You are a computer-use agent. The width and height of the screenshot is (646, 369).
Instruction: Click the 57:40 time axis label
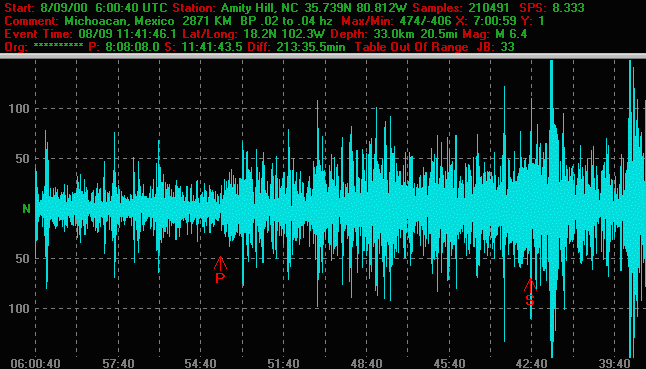click(118, 364)
